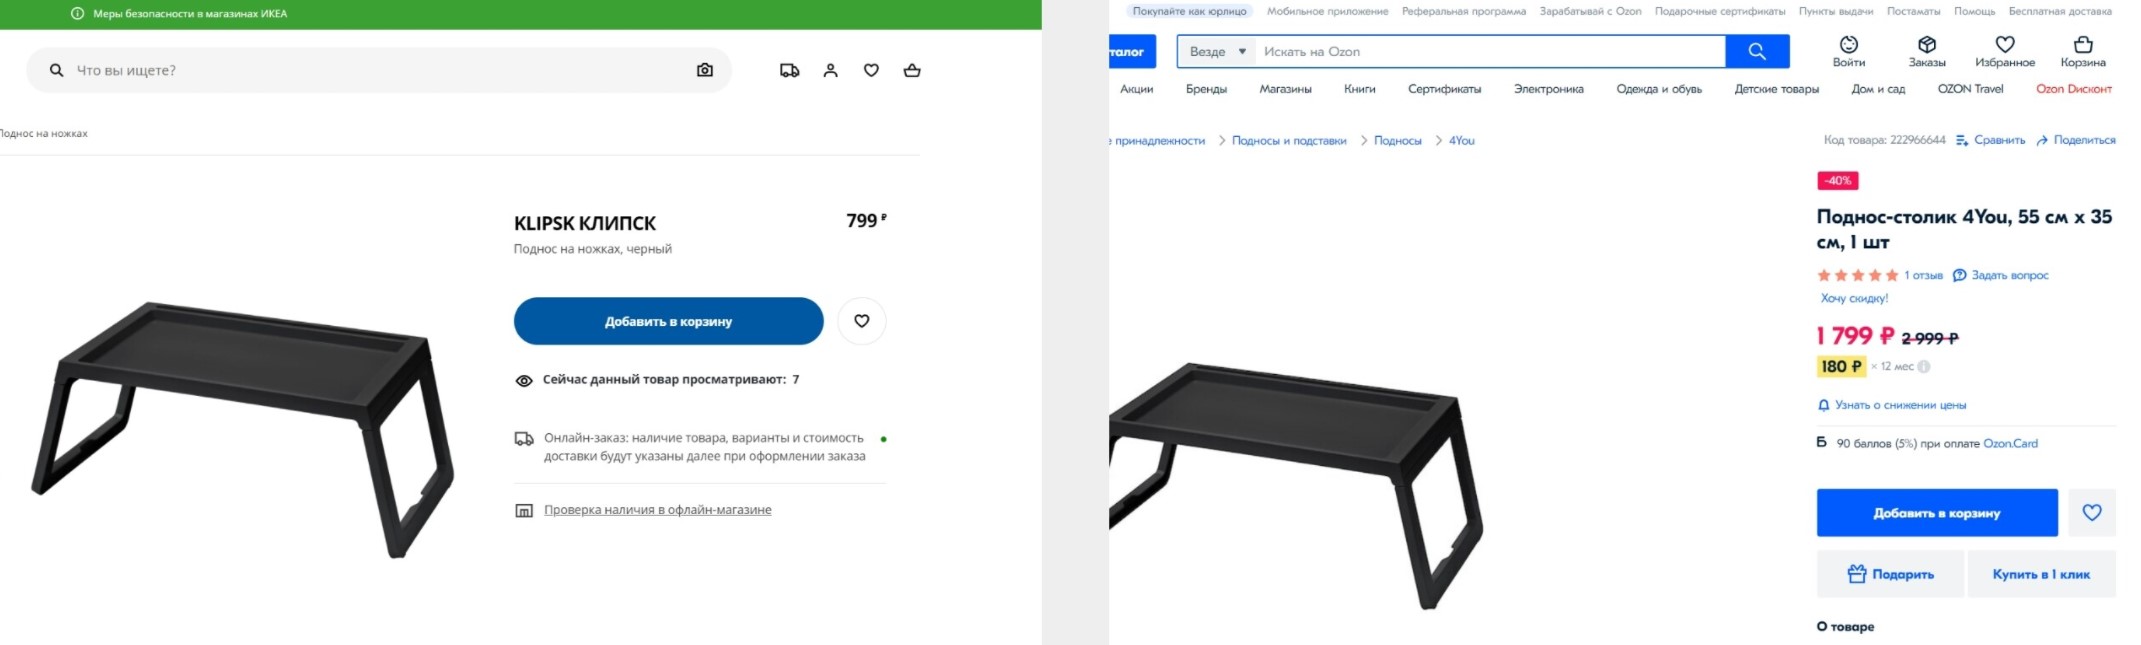The image size is (2141, 645).
Task: Open the IKEA wishlist heart in header
Action: pyautogui.click(x=871, y=70)
